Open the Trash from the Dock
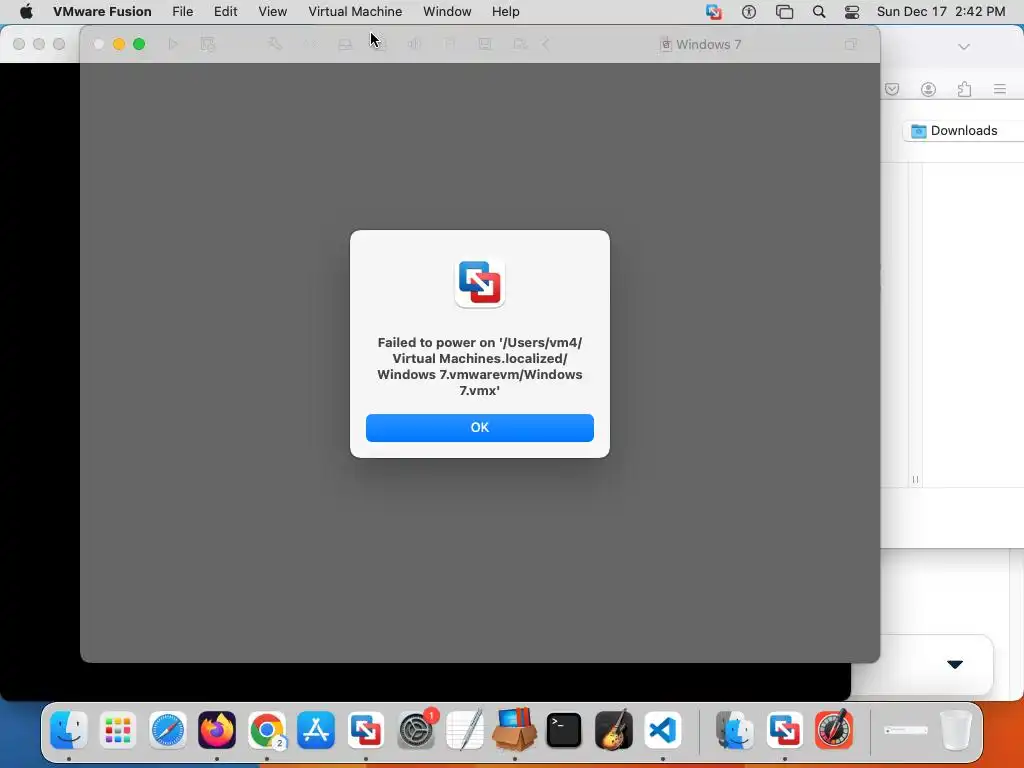 tap(955, 729)
